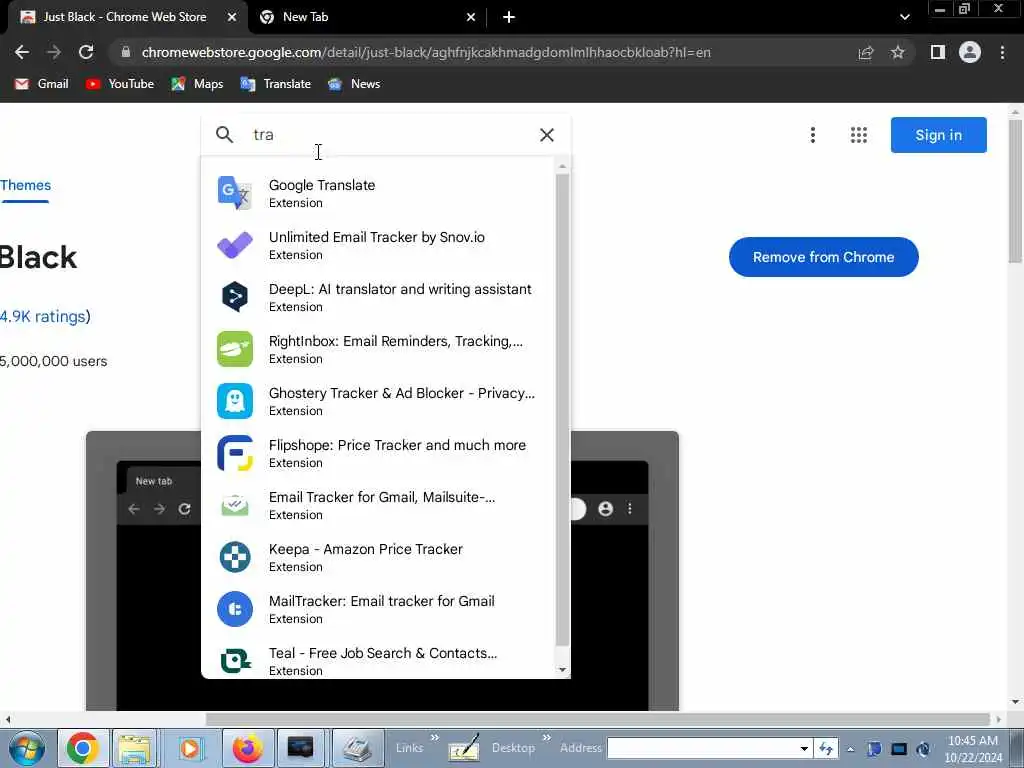
Task: Open Firefox from the taskbar
Action: pos(247,748)
